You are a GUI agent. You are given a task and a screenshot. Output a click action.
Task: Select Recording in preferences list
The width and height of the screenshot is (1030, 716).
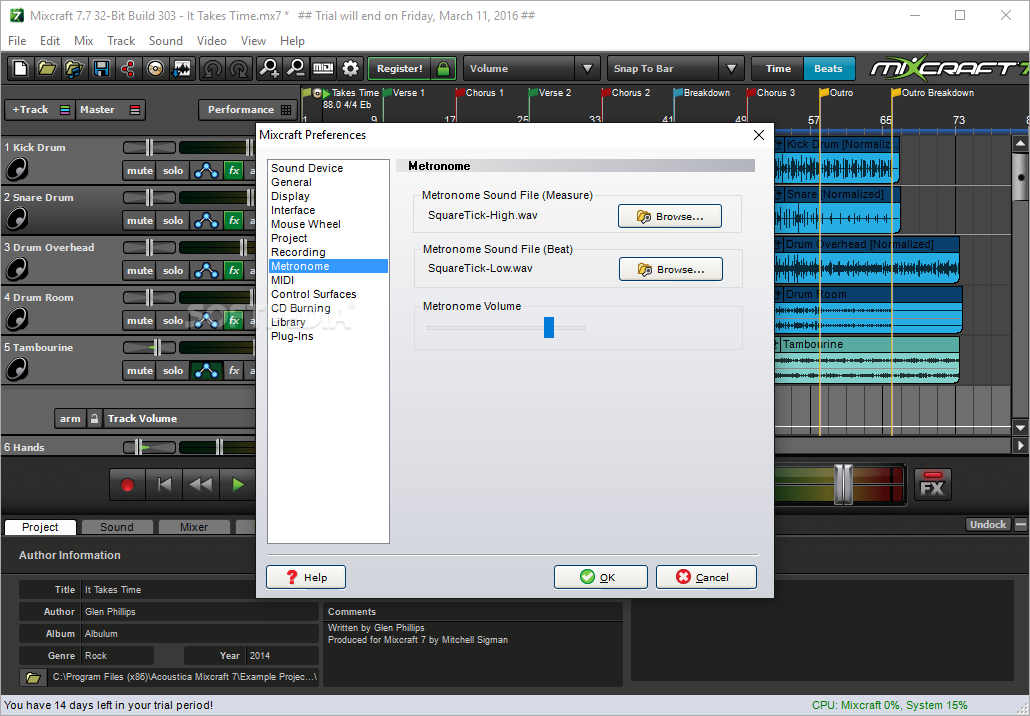[x=298, y=252]
